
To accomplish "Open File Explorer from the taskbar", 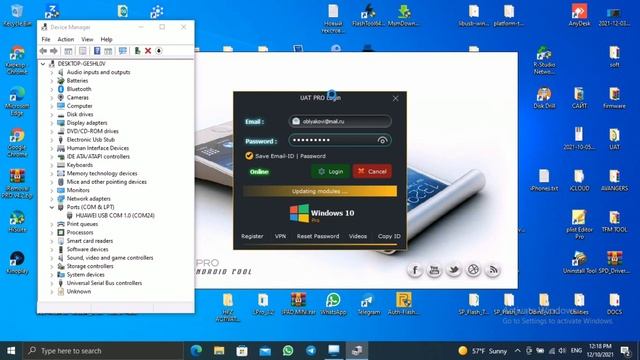I will 219,351.
